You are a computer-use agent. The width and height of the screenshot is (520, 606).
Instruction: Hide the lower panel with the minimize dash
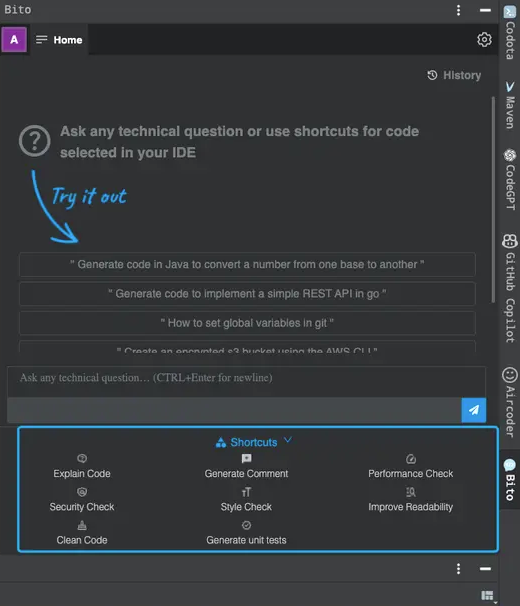485,569
